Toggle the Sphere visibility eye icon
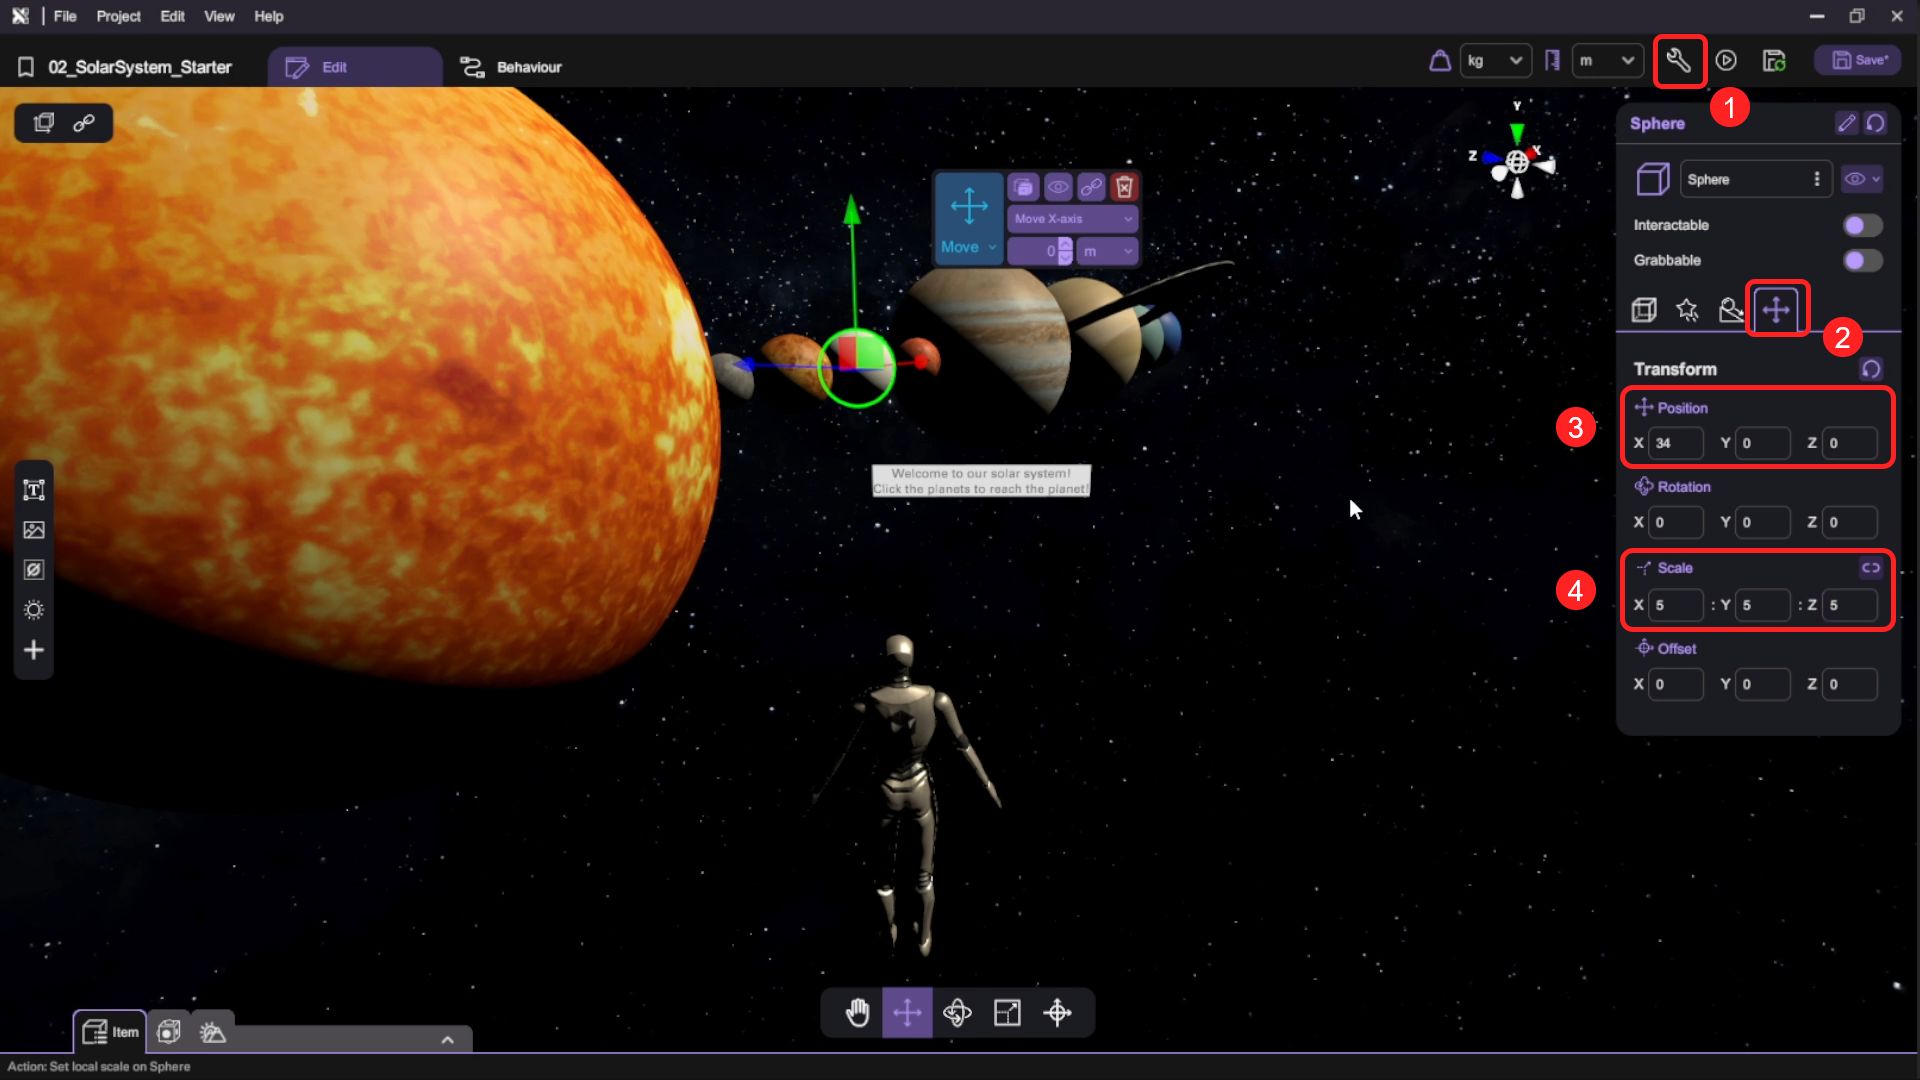The height and width of the screenshot is (1080, 1920). [1855, 179]
